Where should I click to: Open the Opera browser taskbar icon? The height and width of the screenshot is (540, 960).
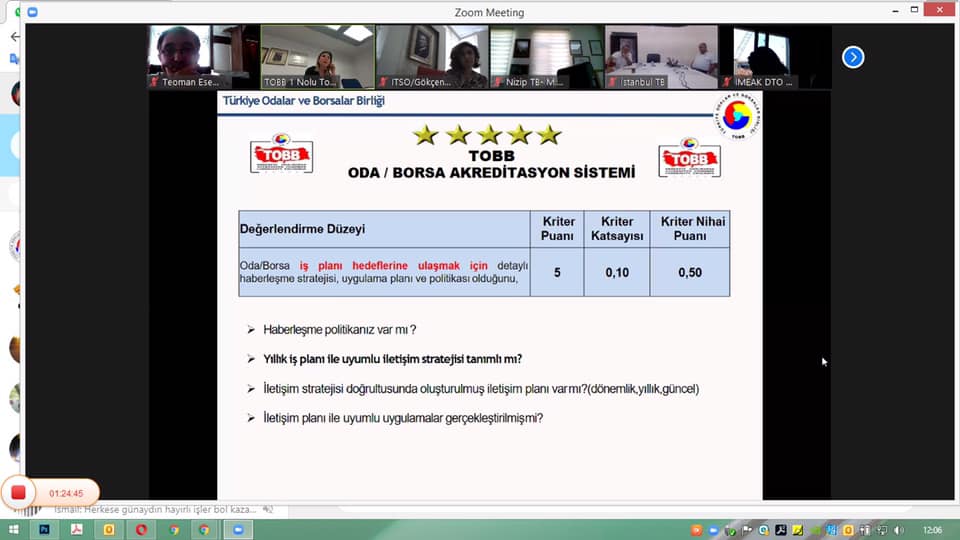pyautogui.click(x=141, y=529)
